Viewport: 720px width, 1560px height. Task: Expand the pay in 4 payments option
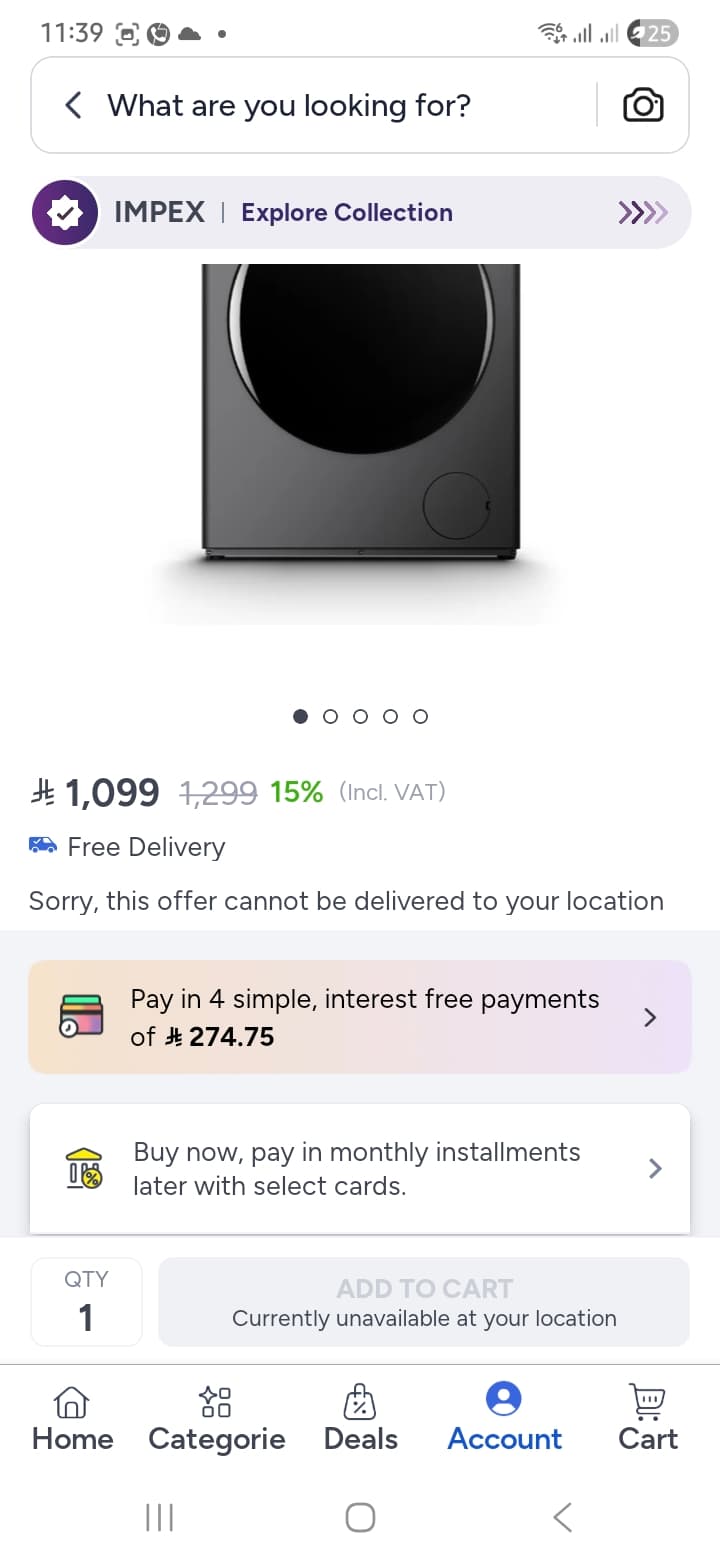(650, 1017)
